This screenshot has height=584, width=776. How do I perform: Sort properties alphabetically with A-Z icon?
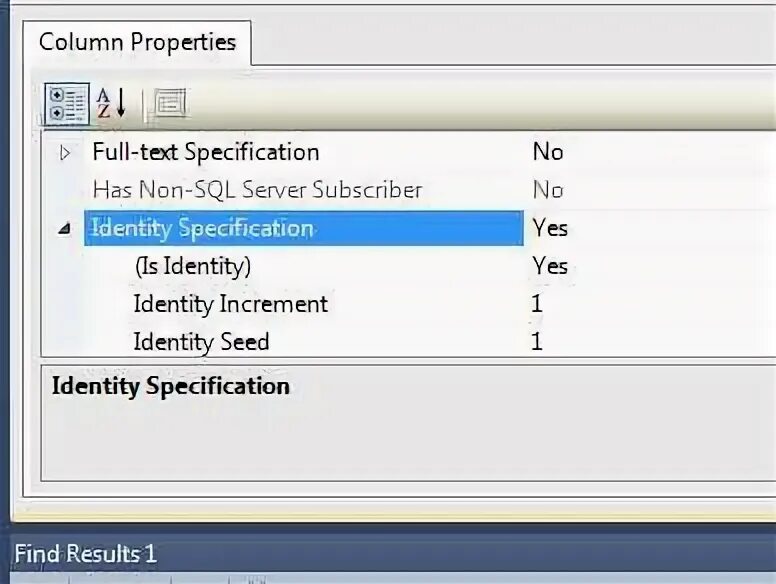[110, 103]
